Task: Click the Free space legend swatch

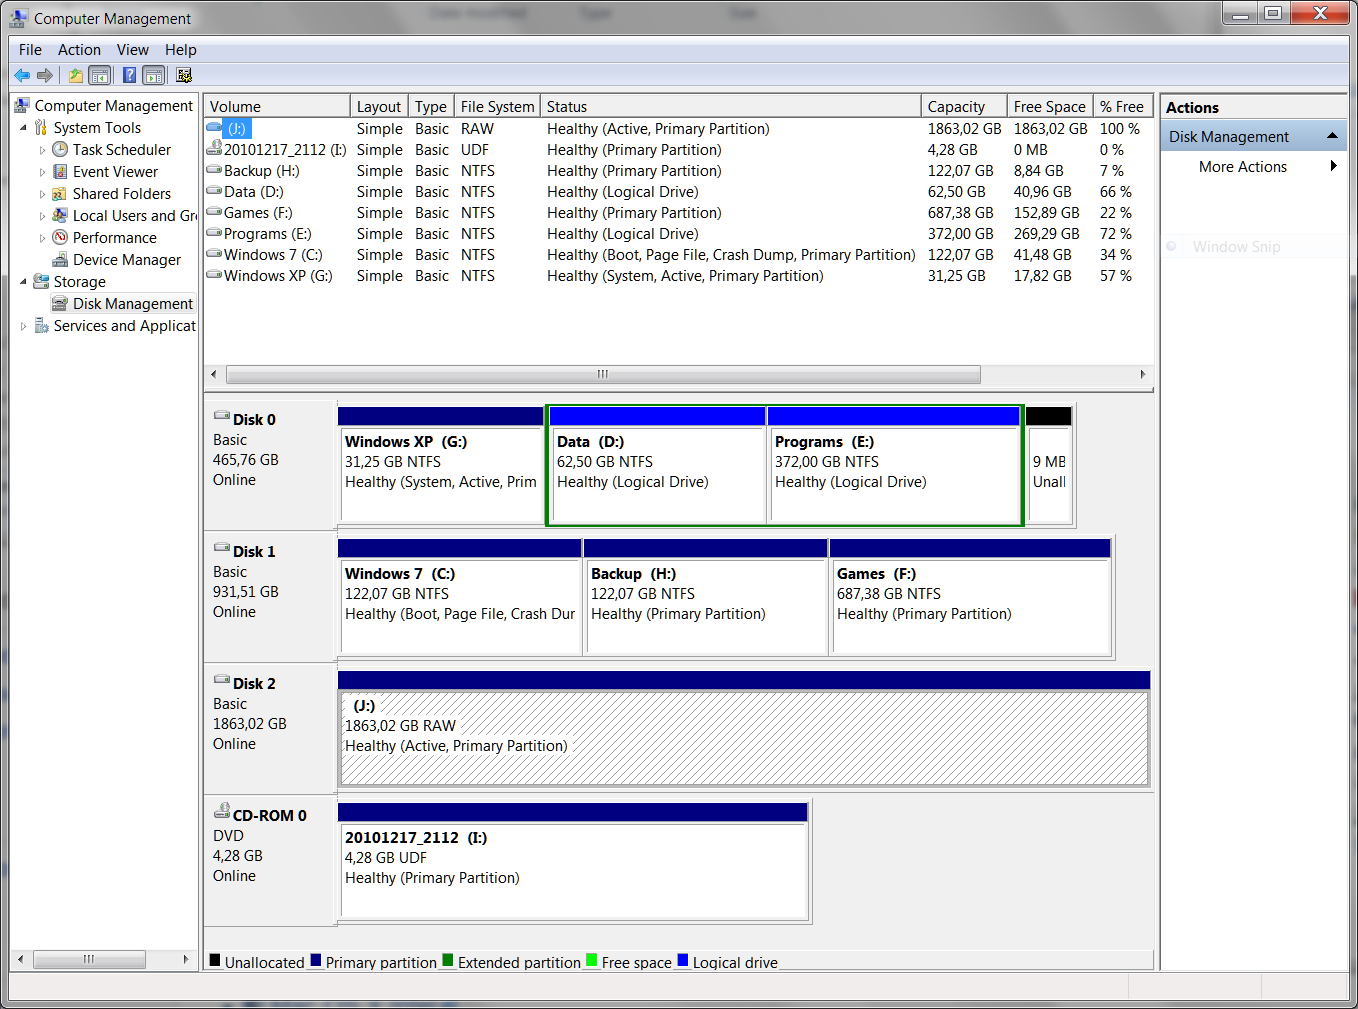Action: tap(592, 960)
